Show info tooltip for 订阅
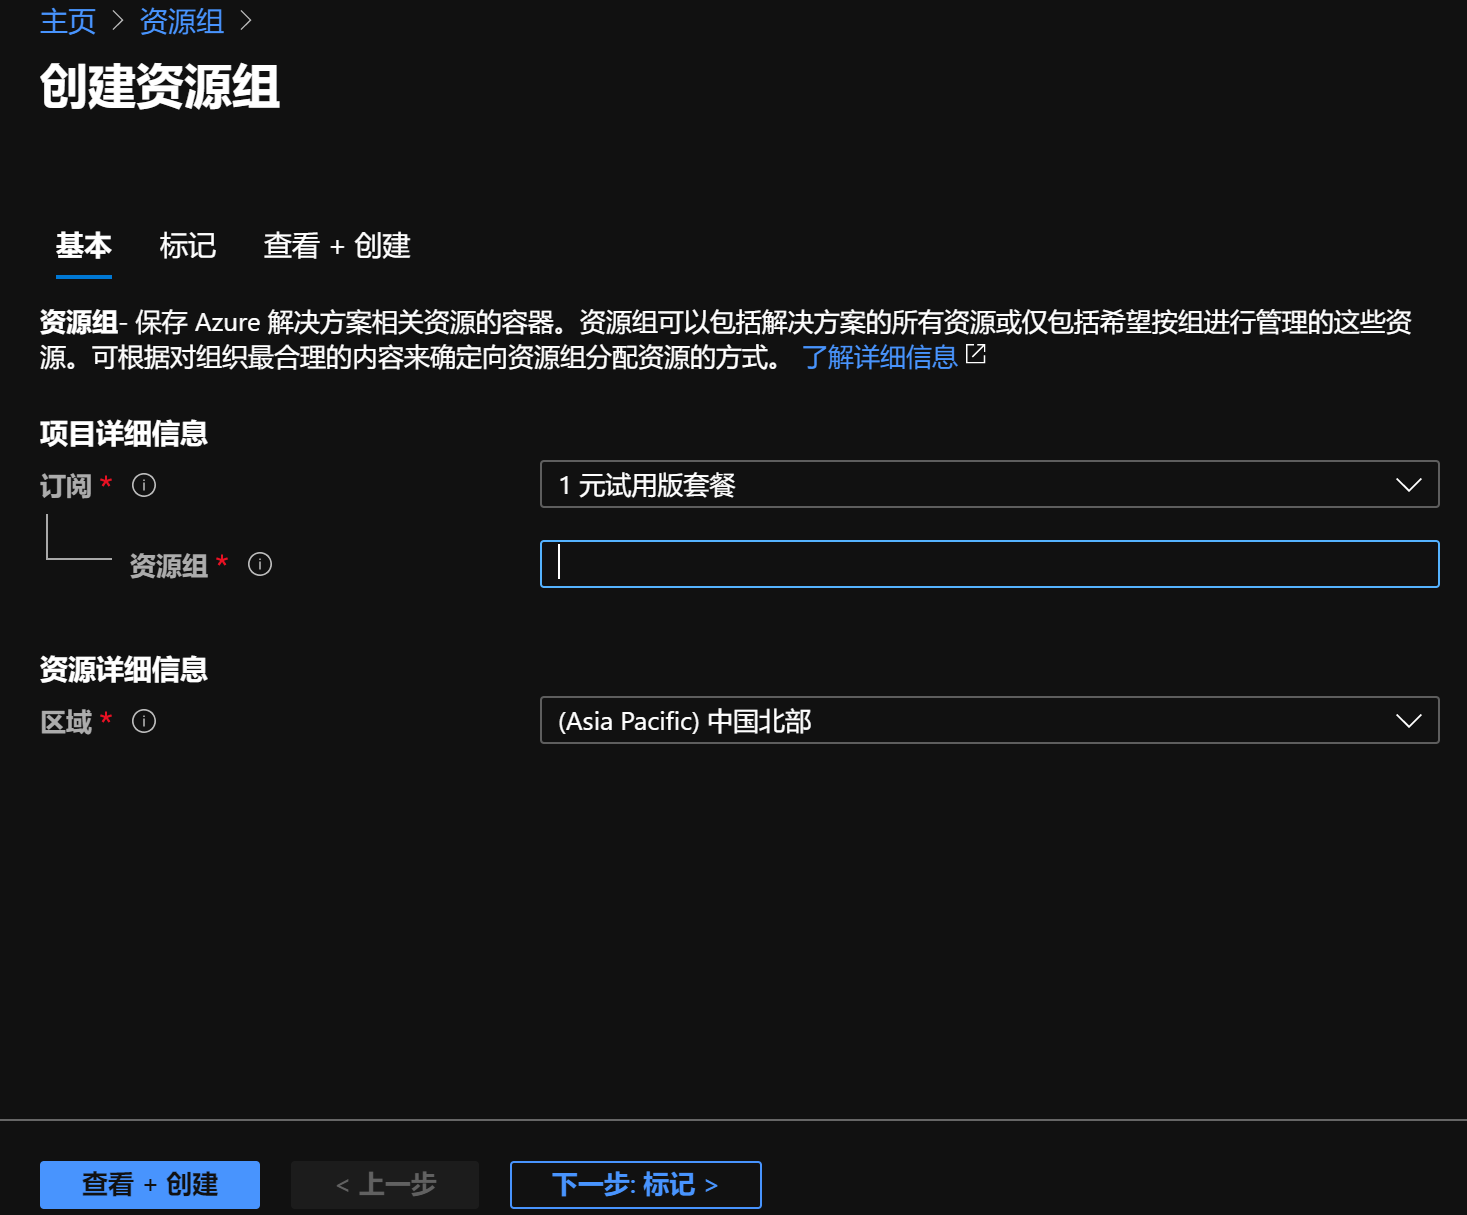1467x1215 pixels. [x=144, y=485]
